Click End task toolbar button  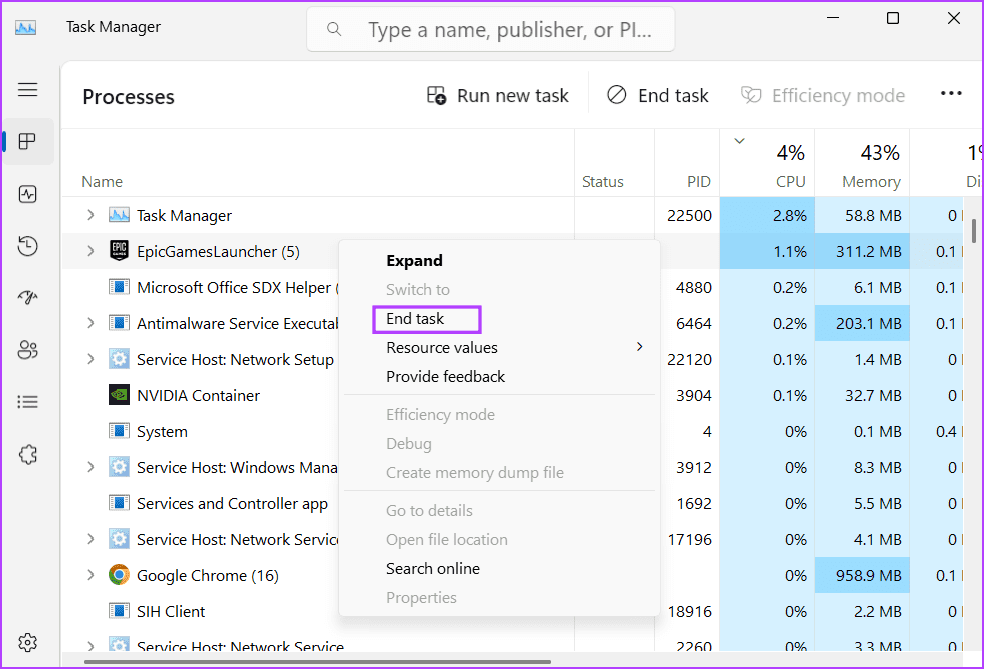point(658,95)
